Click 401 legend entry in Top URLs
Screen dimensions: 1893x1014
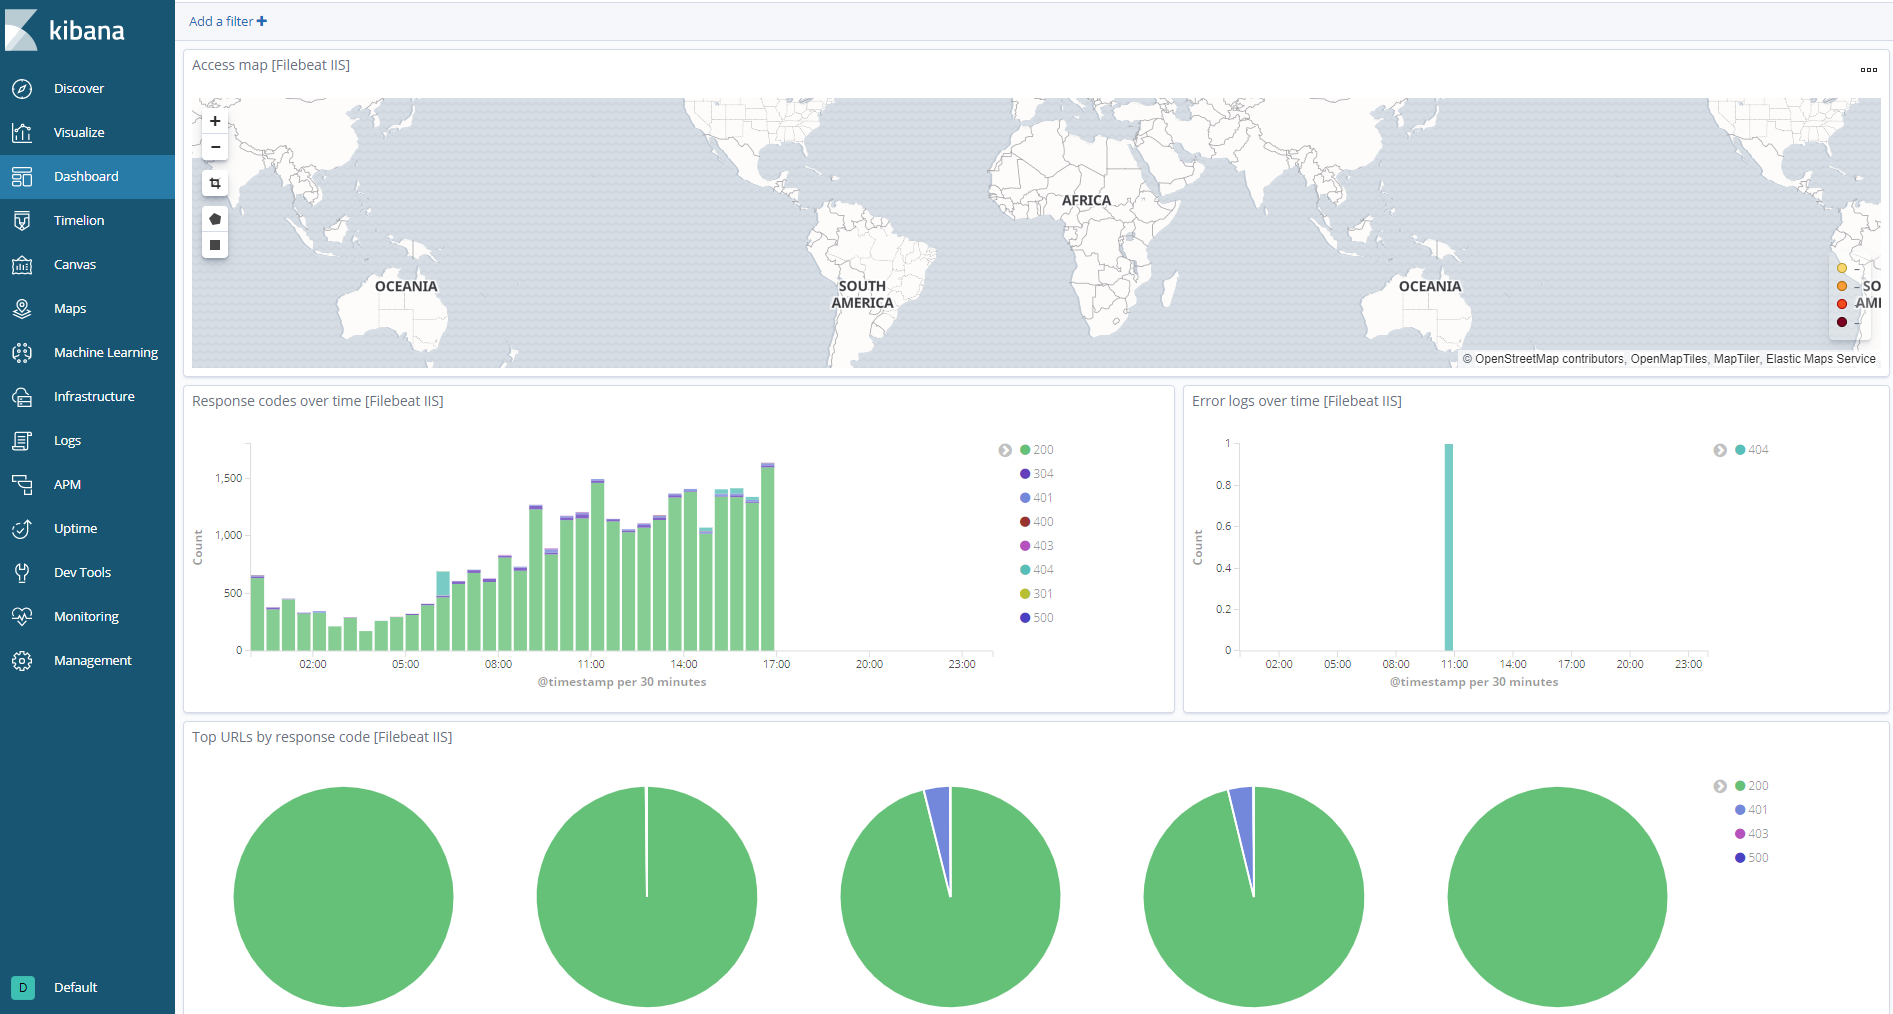(1751, 810)
